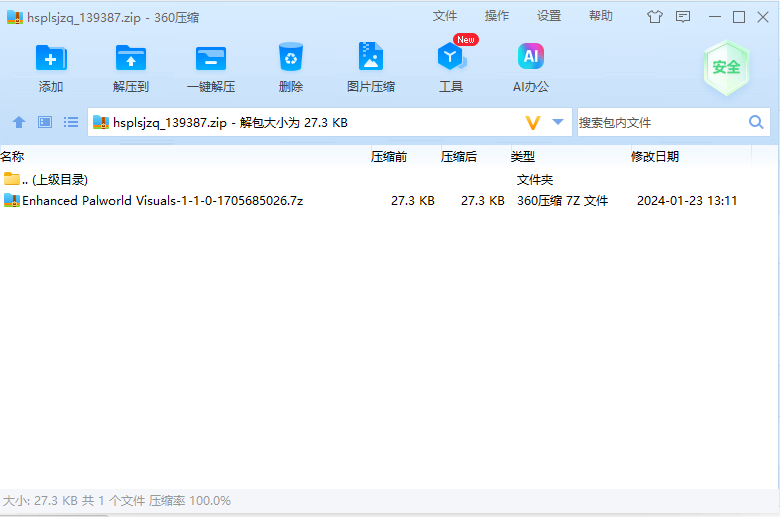Maximize the 360压缩 window
Viewport: 780px width, 517px height.
point(739,17)
